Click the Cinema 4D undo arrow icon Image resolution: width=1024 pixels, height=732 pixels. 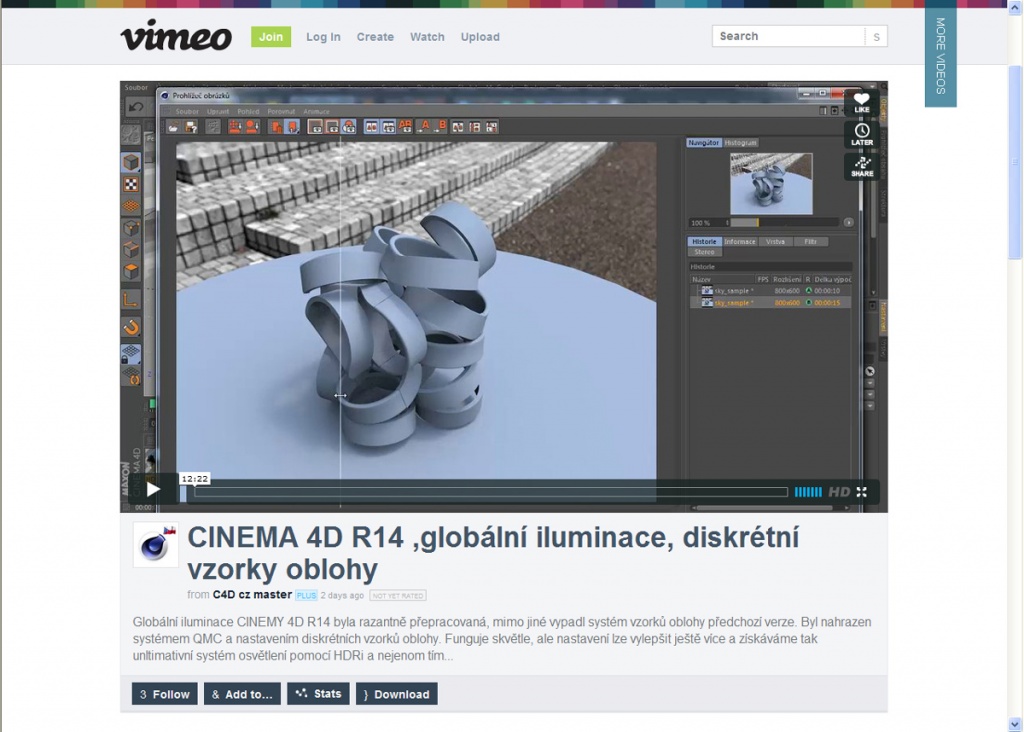135,106
